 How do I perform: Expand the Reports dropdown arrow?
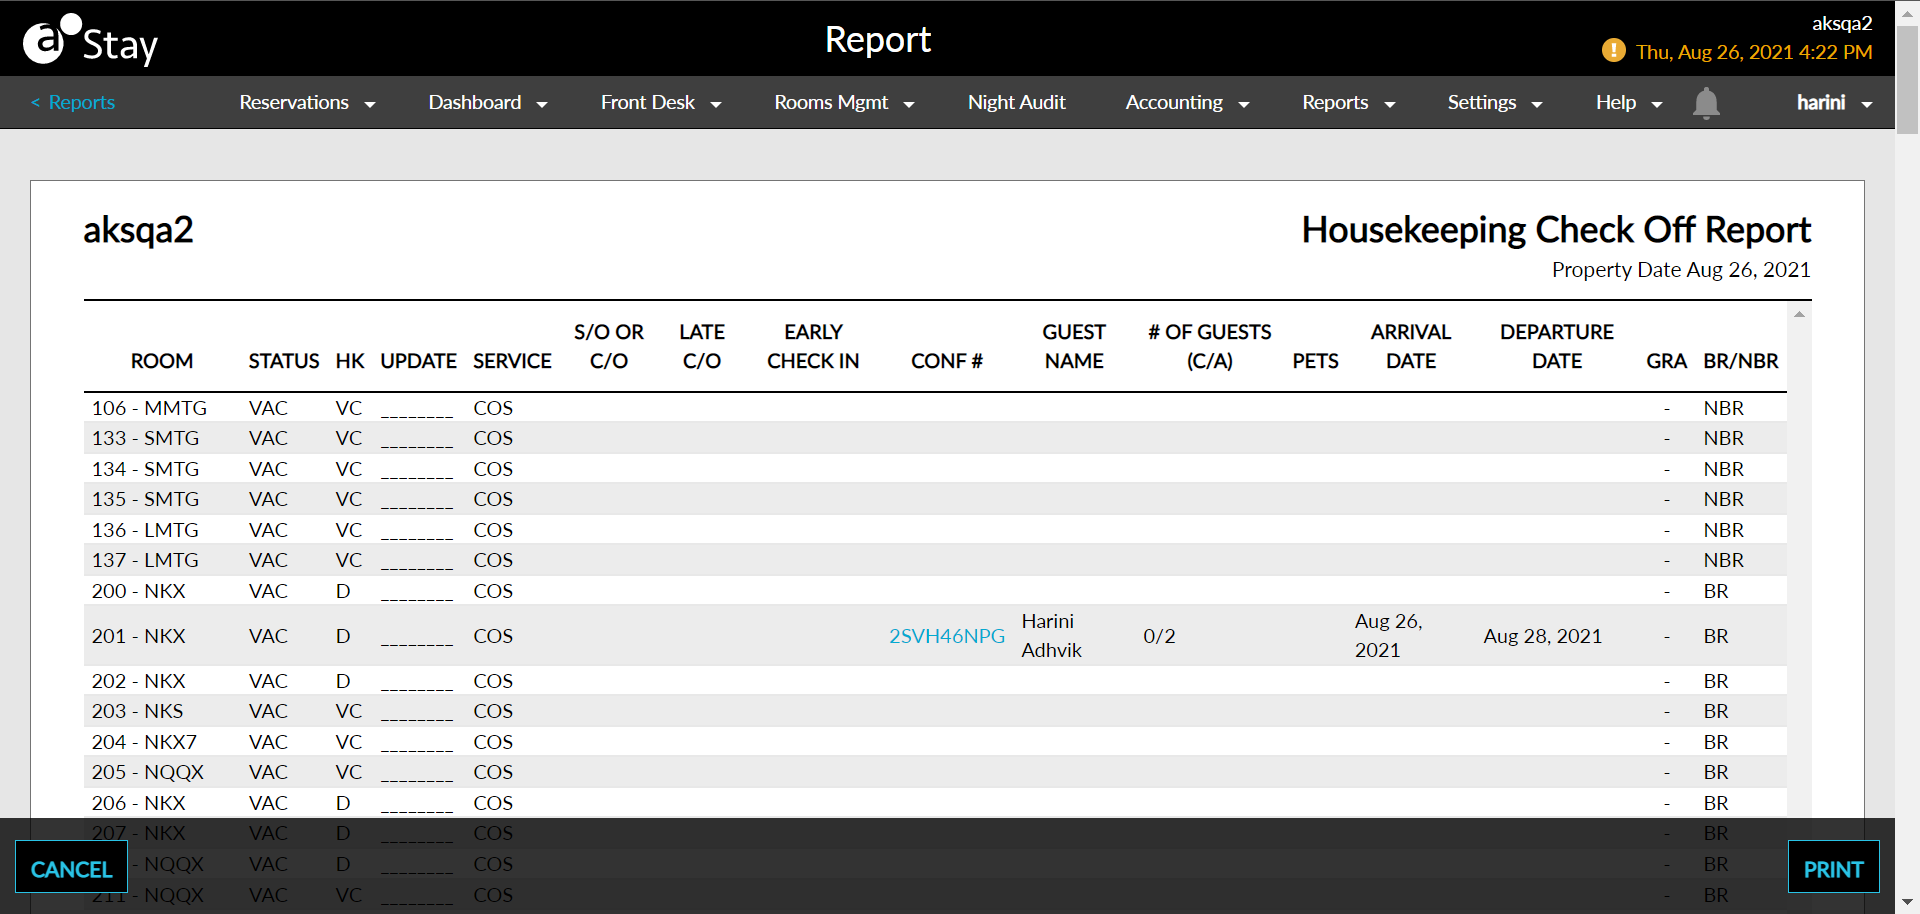coord(1389,104)
